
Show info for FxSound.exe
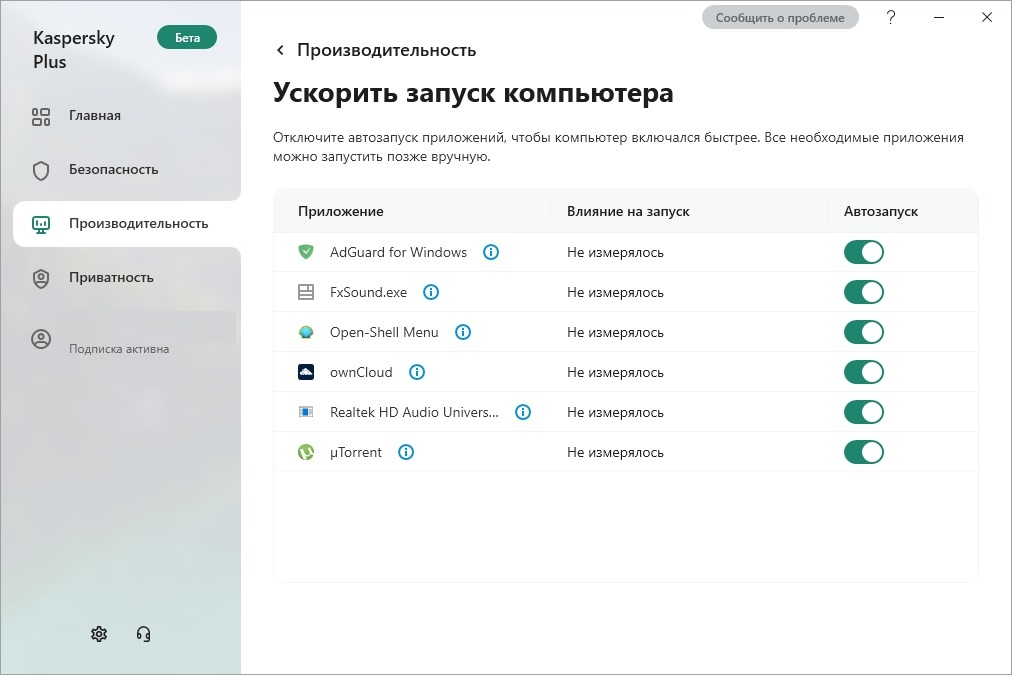tap(431, 292)
